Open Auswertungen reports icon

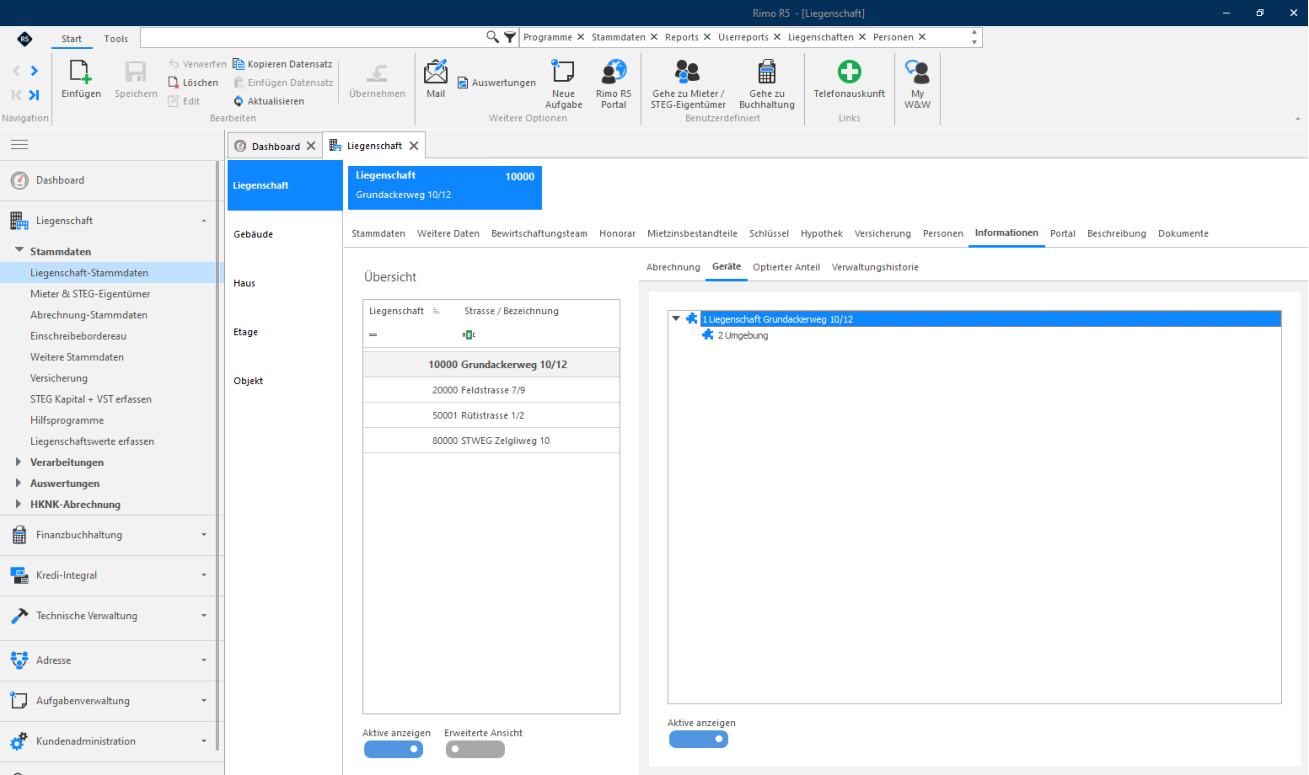463,83
